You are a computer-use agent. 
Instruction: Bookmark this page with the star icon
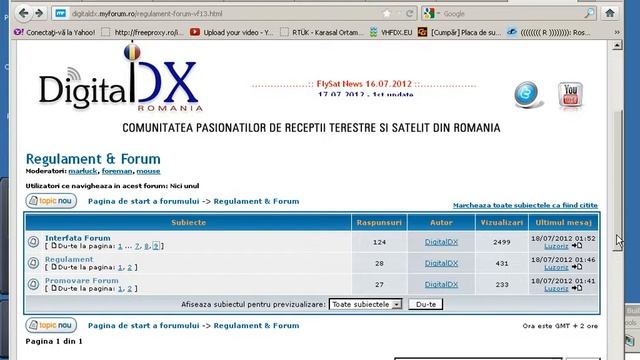[387, 13]
